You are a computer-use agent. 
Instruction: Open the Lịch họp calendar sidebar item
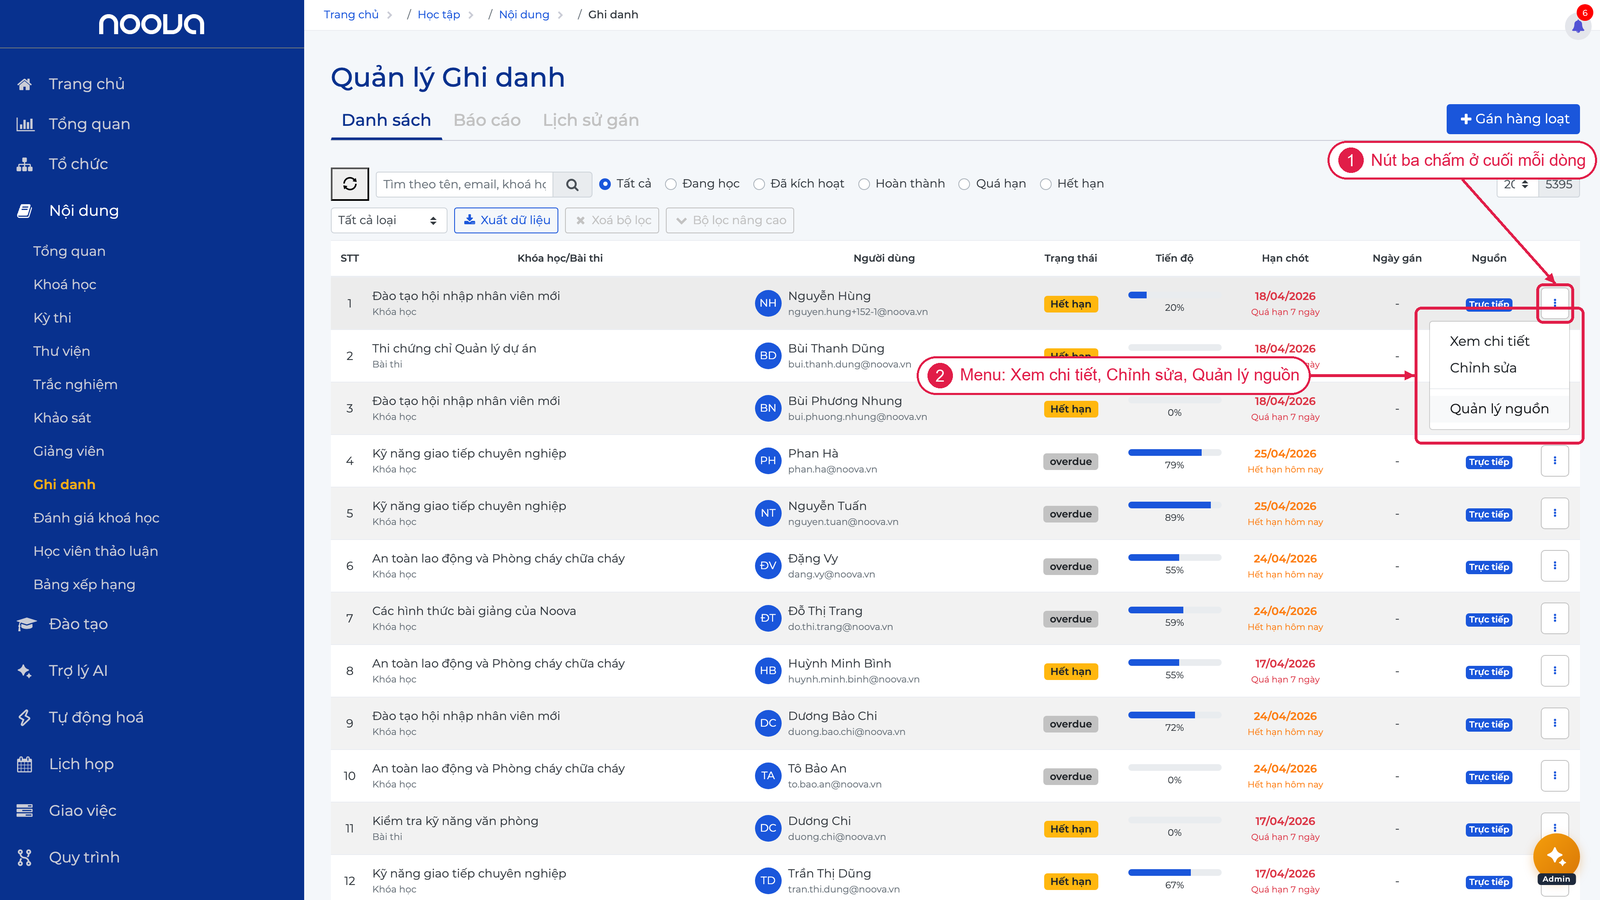click(81, 764)
